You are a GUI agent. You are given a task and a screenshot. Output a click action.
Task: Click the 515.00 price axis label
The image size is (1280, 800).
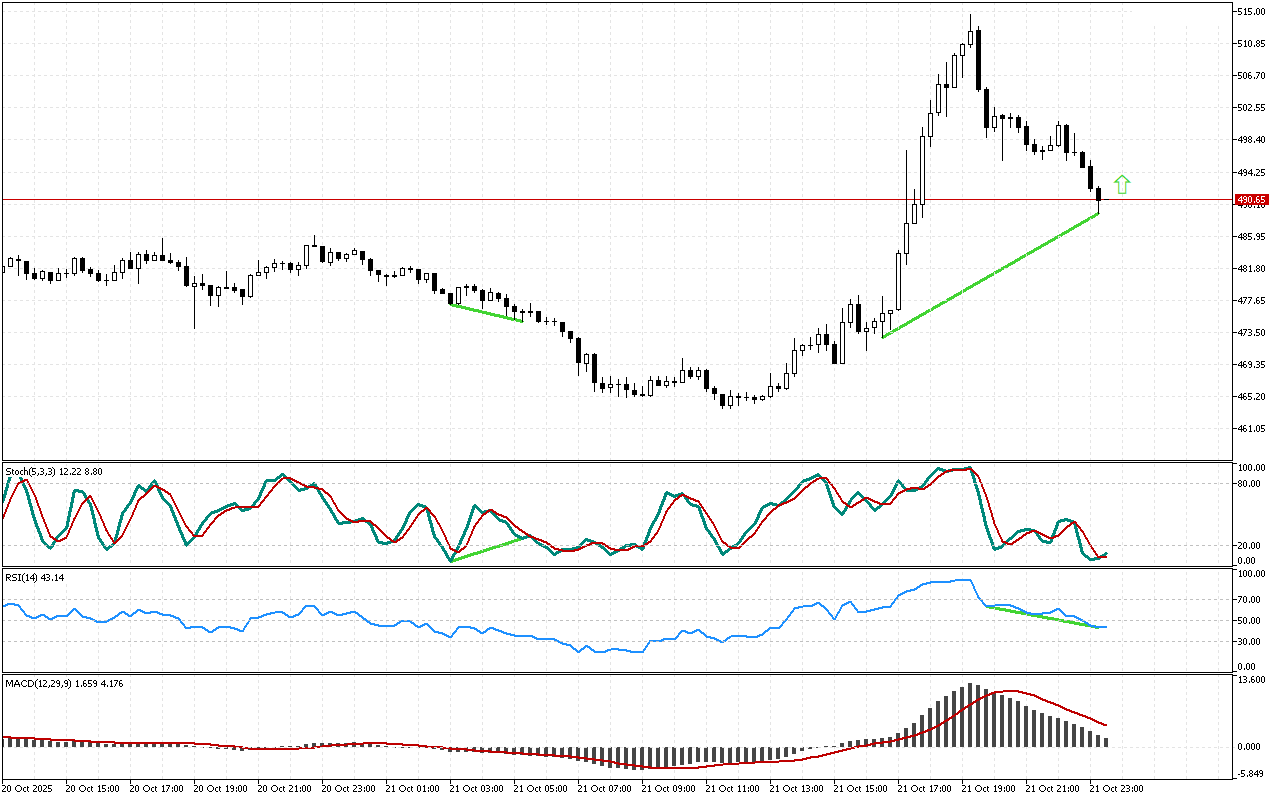tap(1252, 12)
